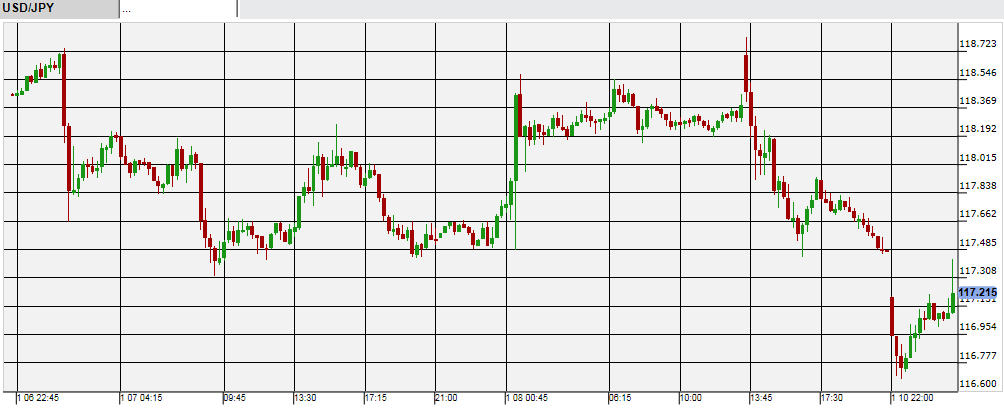Select the USD/JPY chart tab

pyautogui.click(x=58, y=9)
